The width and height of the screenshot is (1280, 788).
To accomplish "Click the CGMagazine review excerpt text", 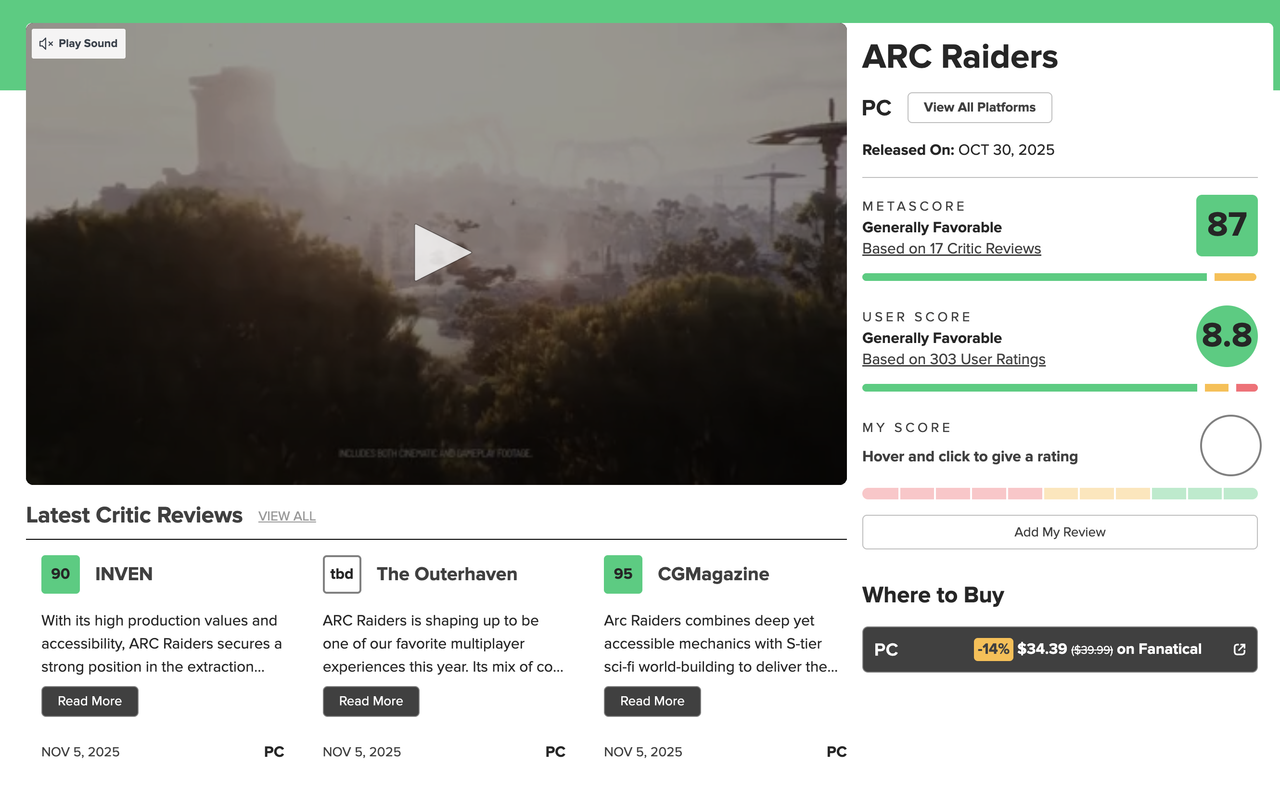I will point(721,644).
